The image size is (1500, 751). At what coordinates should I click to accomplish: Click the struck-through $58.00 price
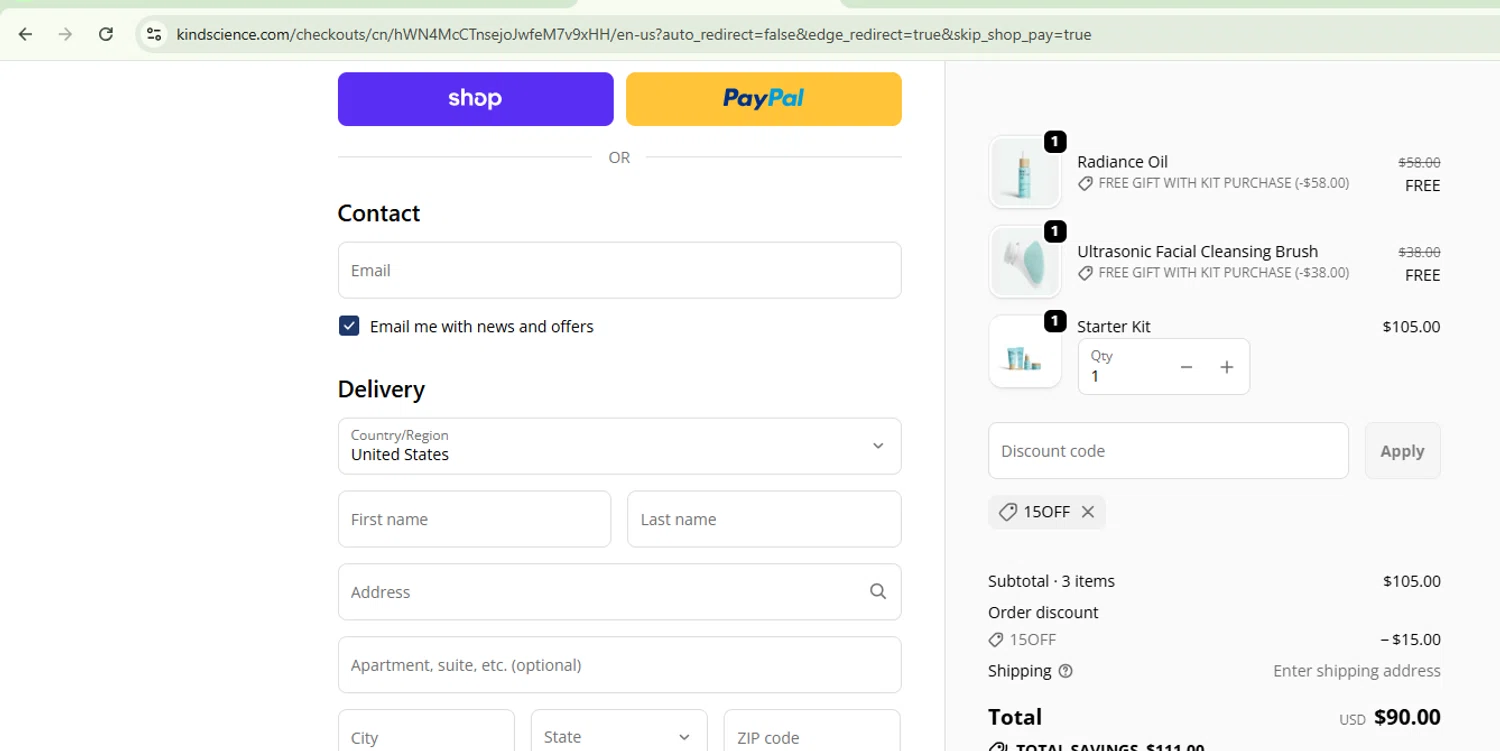1419,162
